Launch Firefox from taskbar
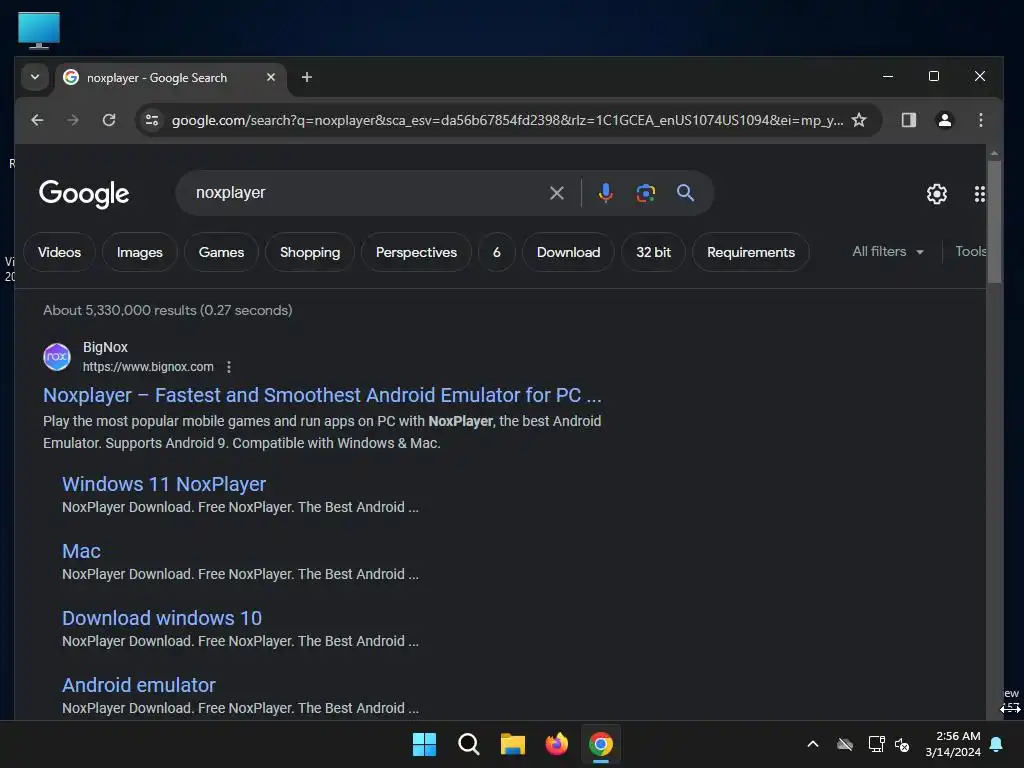This screenshot has height=768, width=1024. 556,744
